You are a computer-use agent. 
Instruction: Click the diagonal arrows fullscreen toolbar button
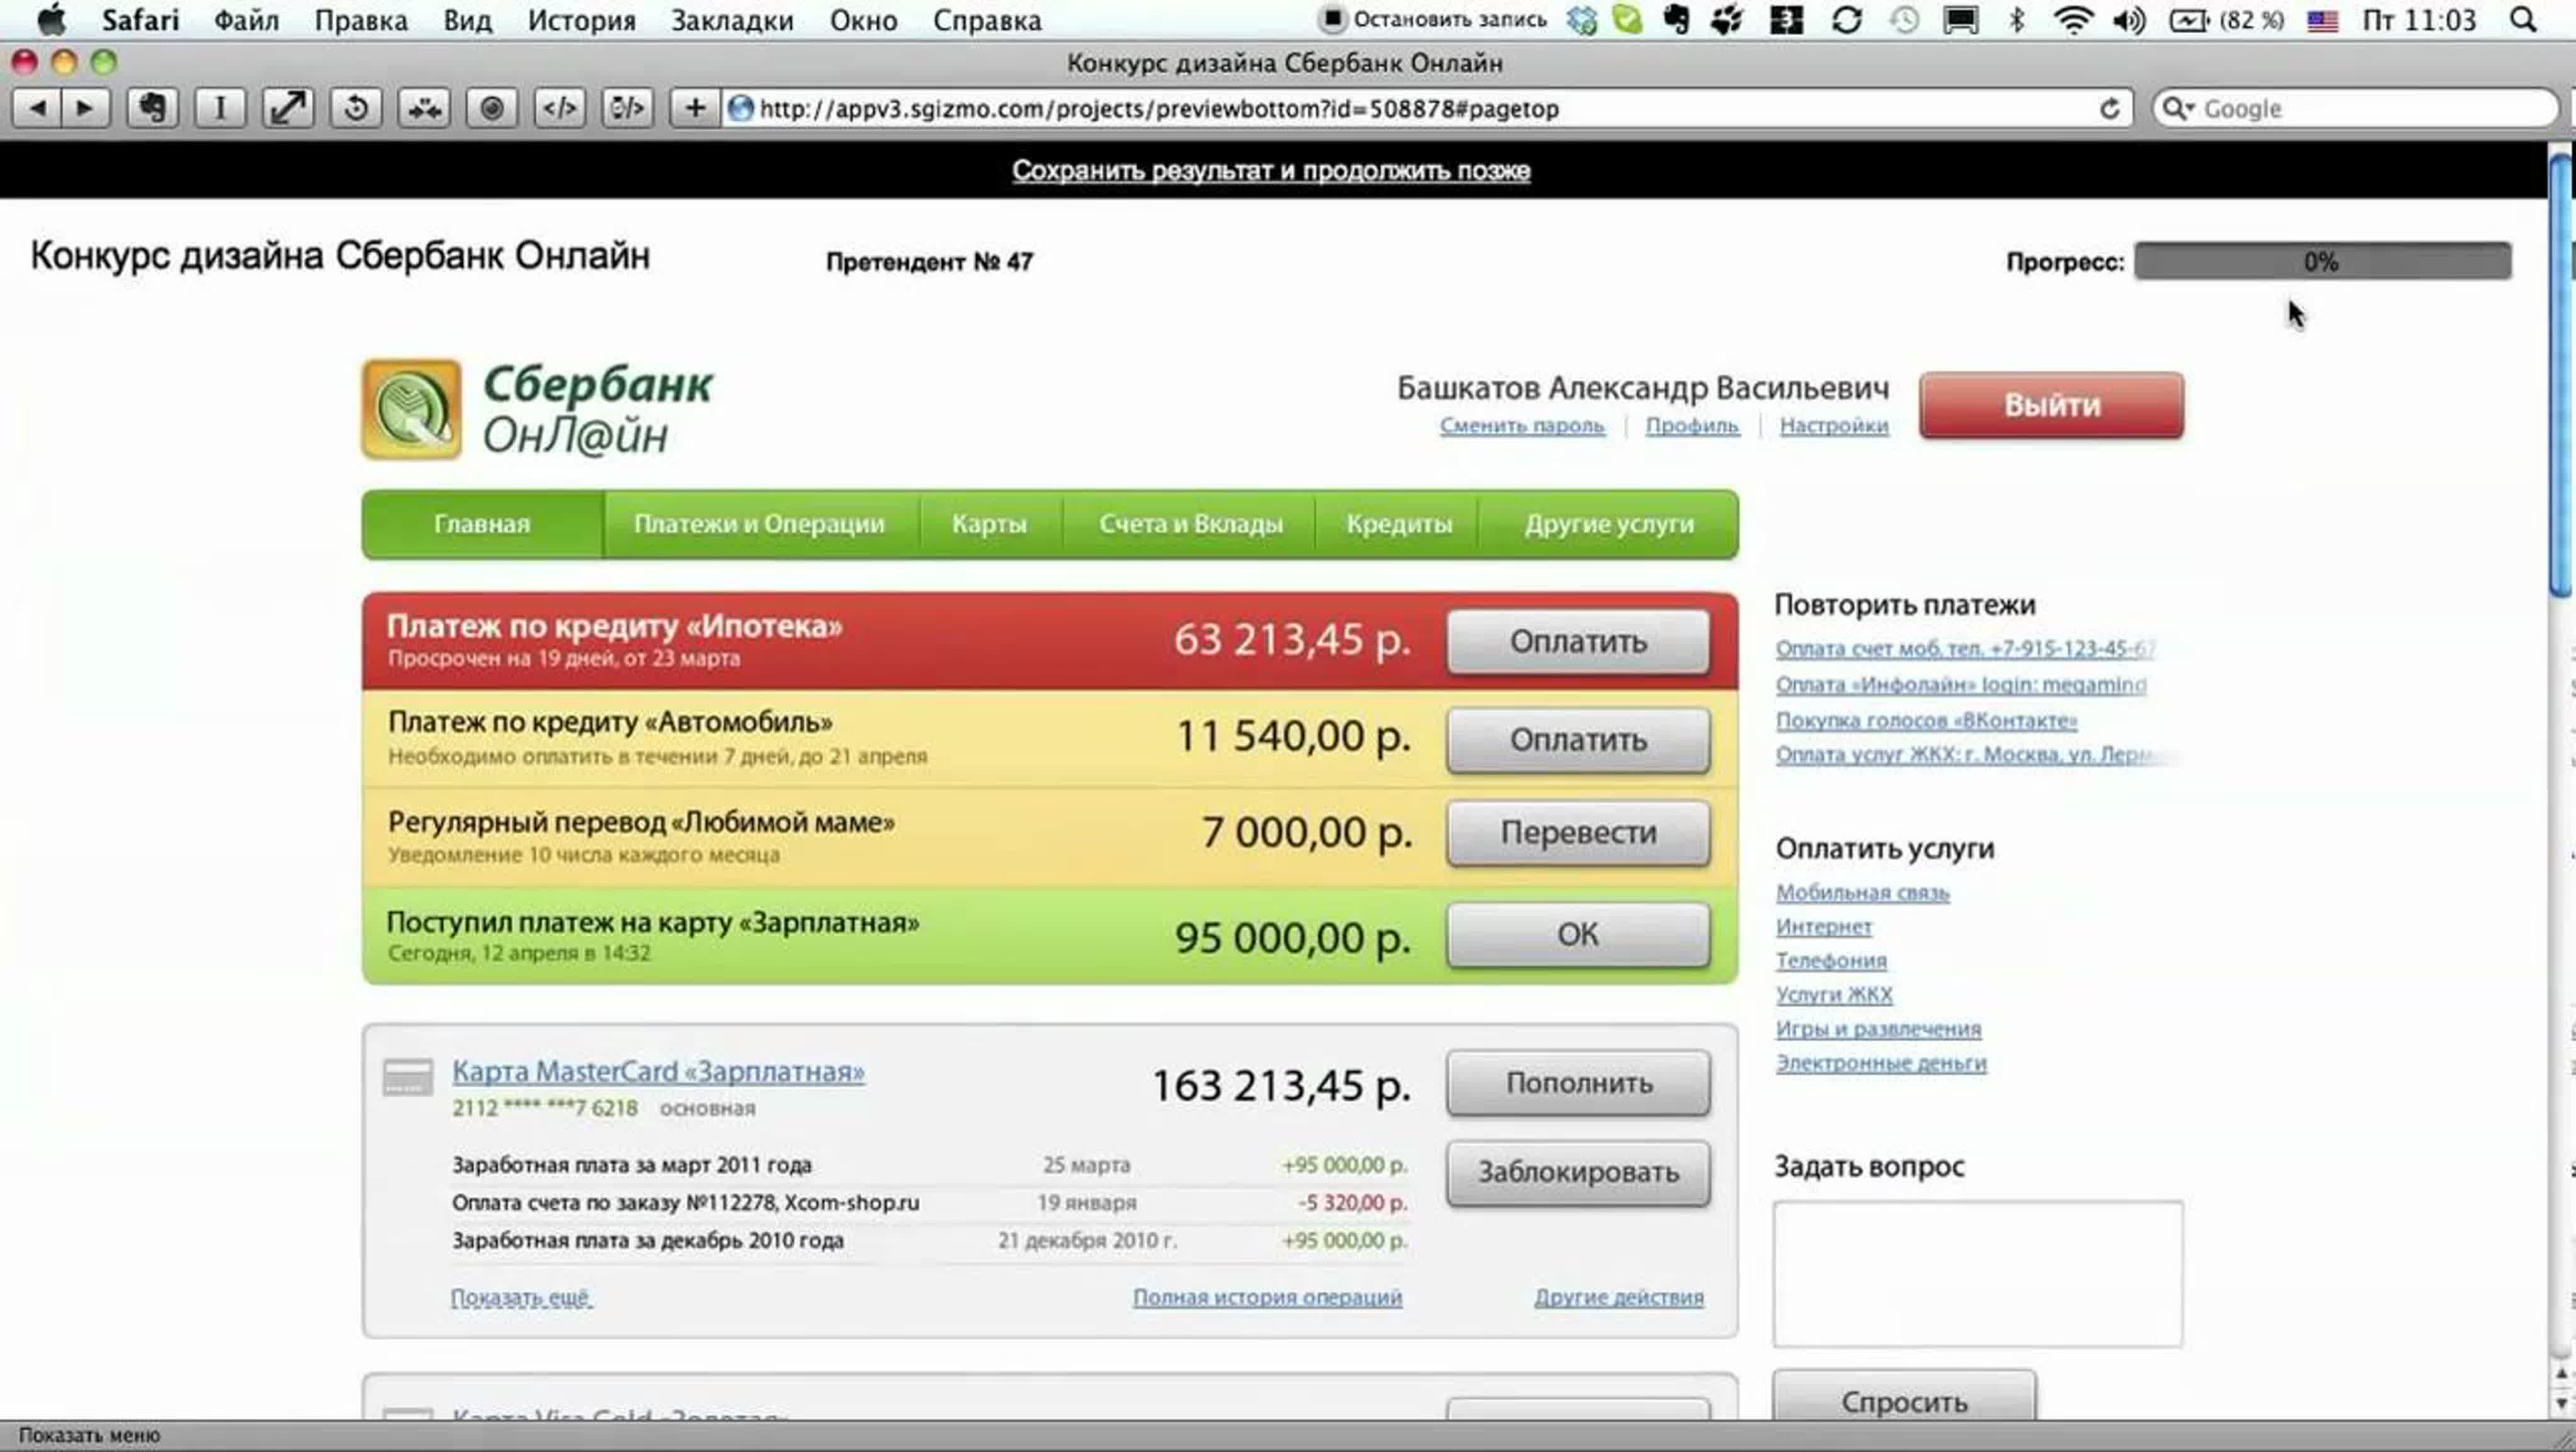288,108
